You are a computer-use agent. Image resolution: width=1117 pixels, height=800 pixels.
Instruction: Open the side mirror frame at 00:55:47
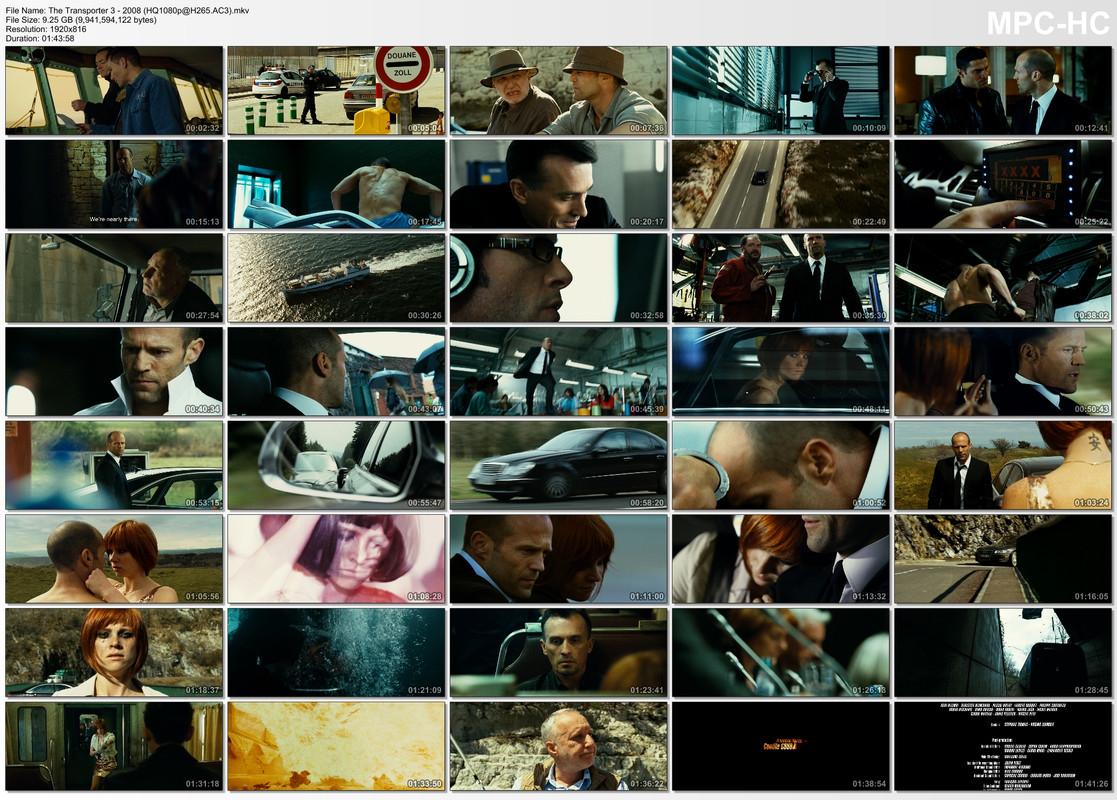336,465
